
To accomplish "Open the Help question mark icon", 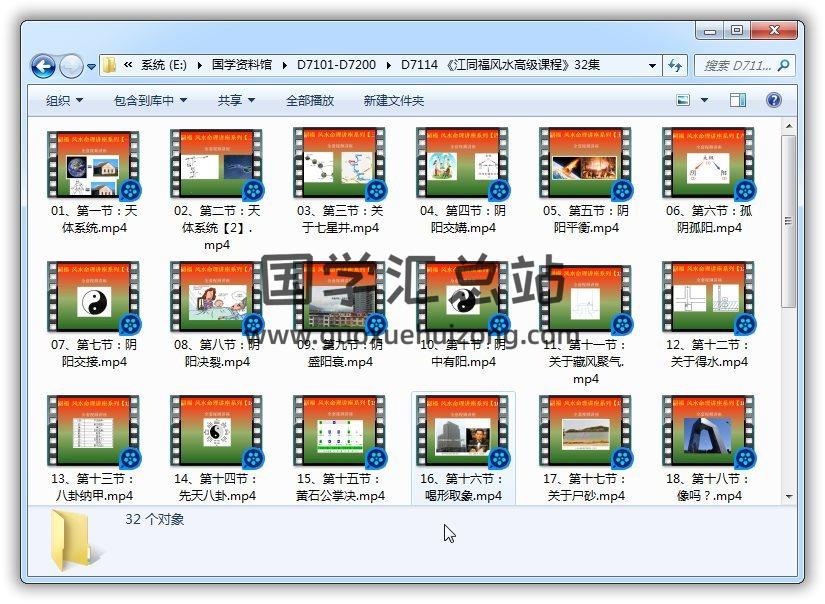I will click(773, 100).
